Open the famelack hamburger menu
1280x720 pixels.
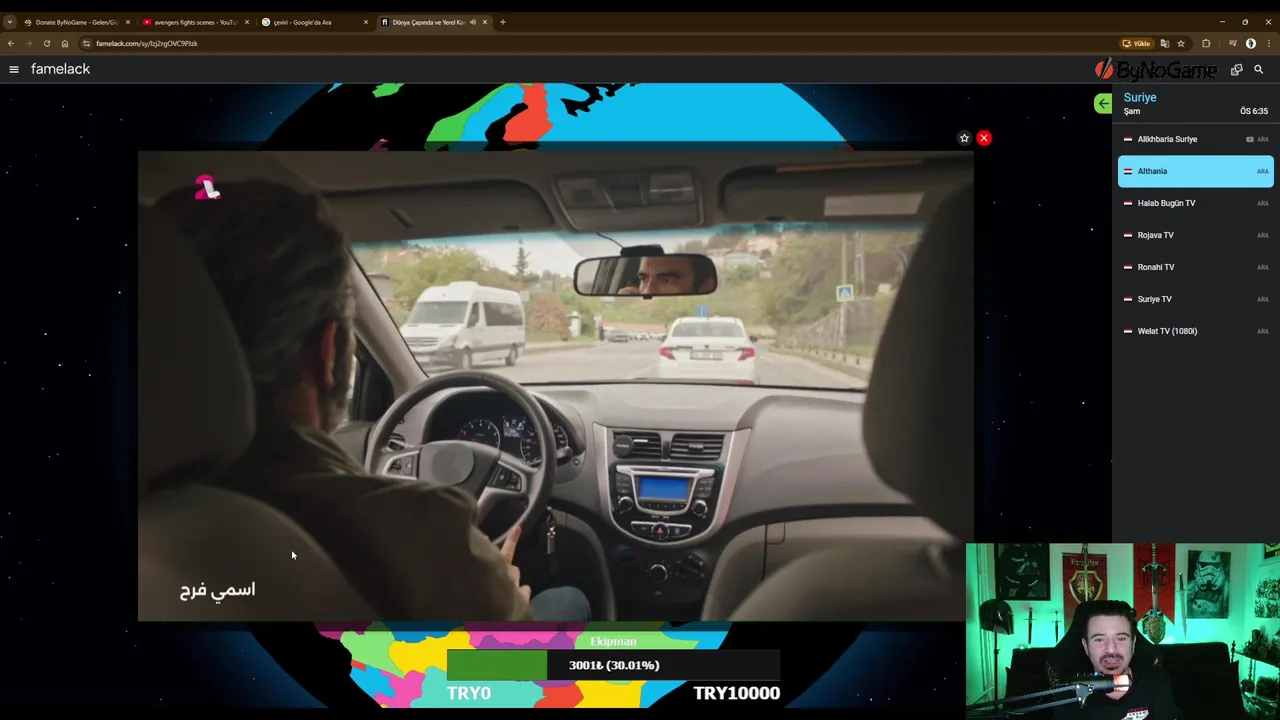coord(14,69)
